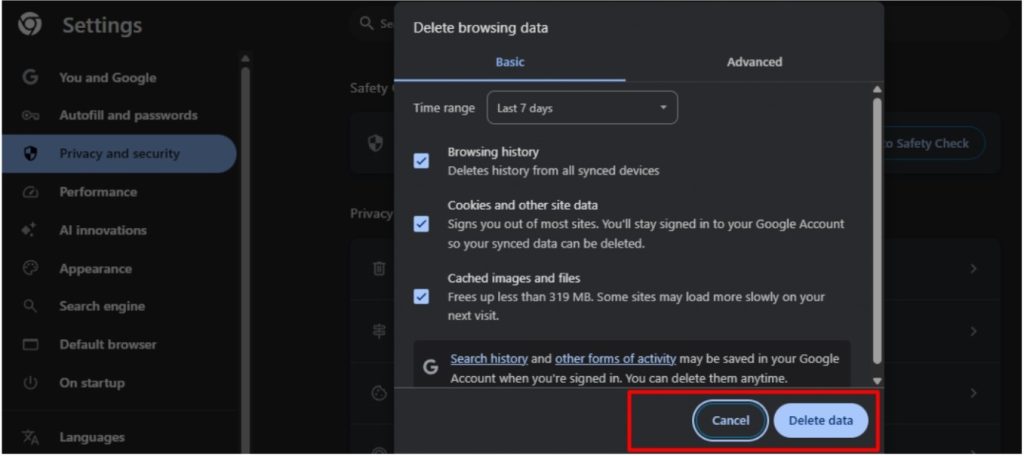Screen dimensions: 1024x456
Task: Expand first Privacy row chevron behind dialog
Action: tap(973, 269)
